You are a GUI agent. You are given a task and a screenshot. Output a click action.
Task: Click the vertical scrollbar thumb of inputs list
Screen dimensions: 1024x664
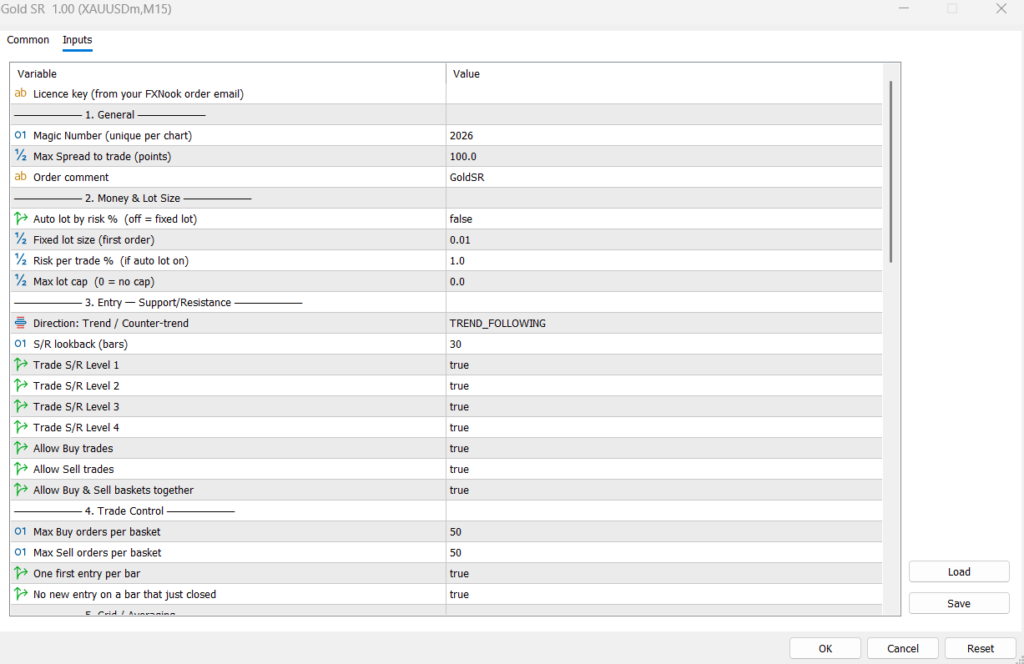(x=891, y=172)
